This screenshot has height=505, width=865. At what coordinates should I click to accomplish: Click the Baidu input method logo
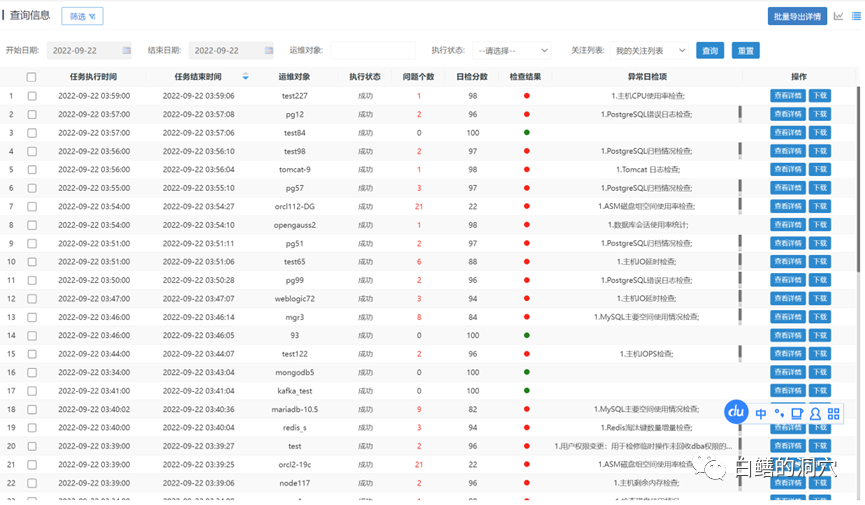pyautogui.click(x=737, y=412)
